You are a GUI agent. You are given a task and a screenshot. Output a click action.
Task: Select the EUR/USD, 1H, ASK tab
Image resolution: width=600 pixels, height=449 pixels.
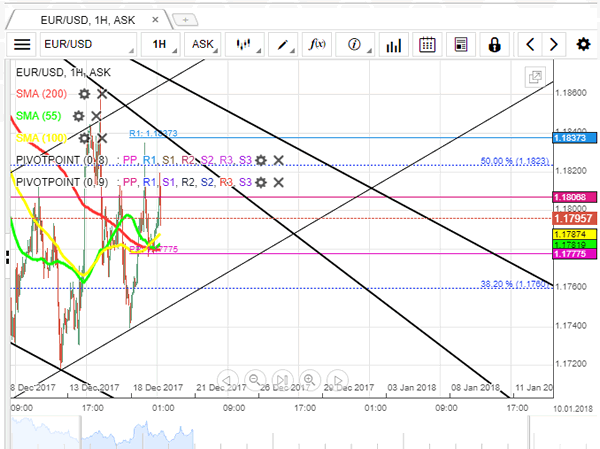click(x=88, y=20)
